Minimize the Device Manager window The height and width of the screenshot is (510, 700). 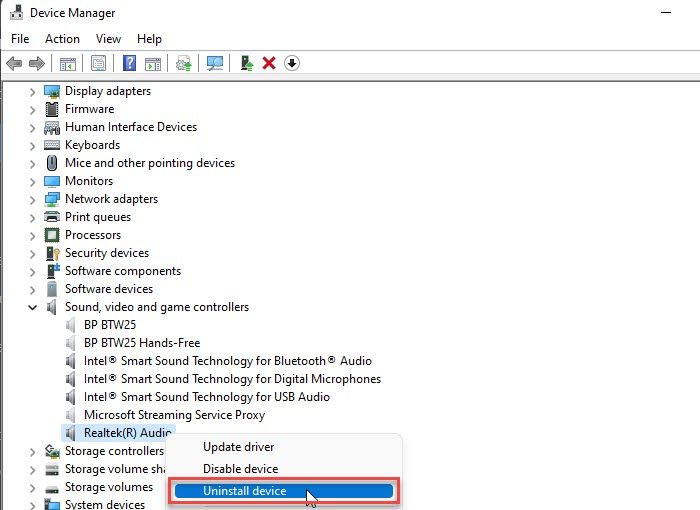[x=666, y=13]
